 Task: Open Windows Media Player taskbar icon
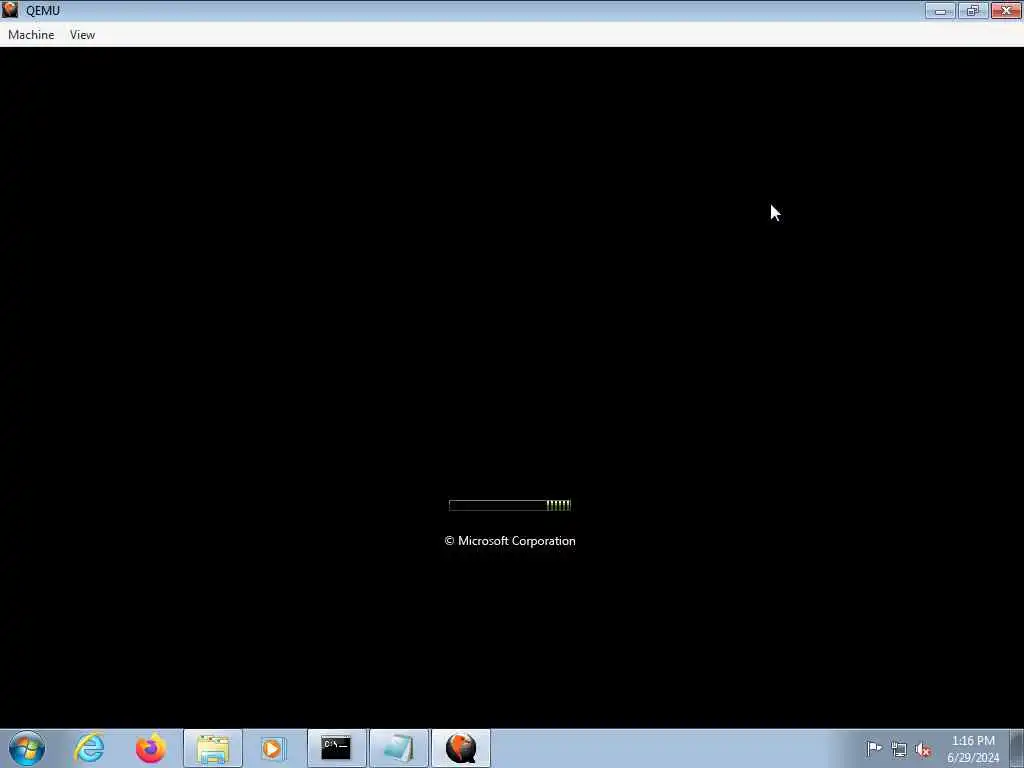pos(274,748)
